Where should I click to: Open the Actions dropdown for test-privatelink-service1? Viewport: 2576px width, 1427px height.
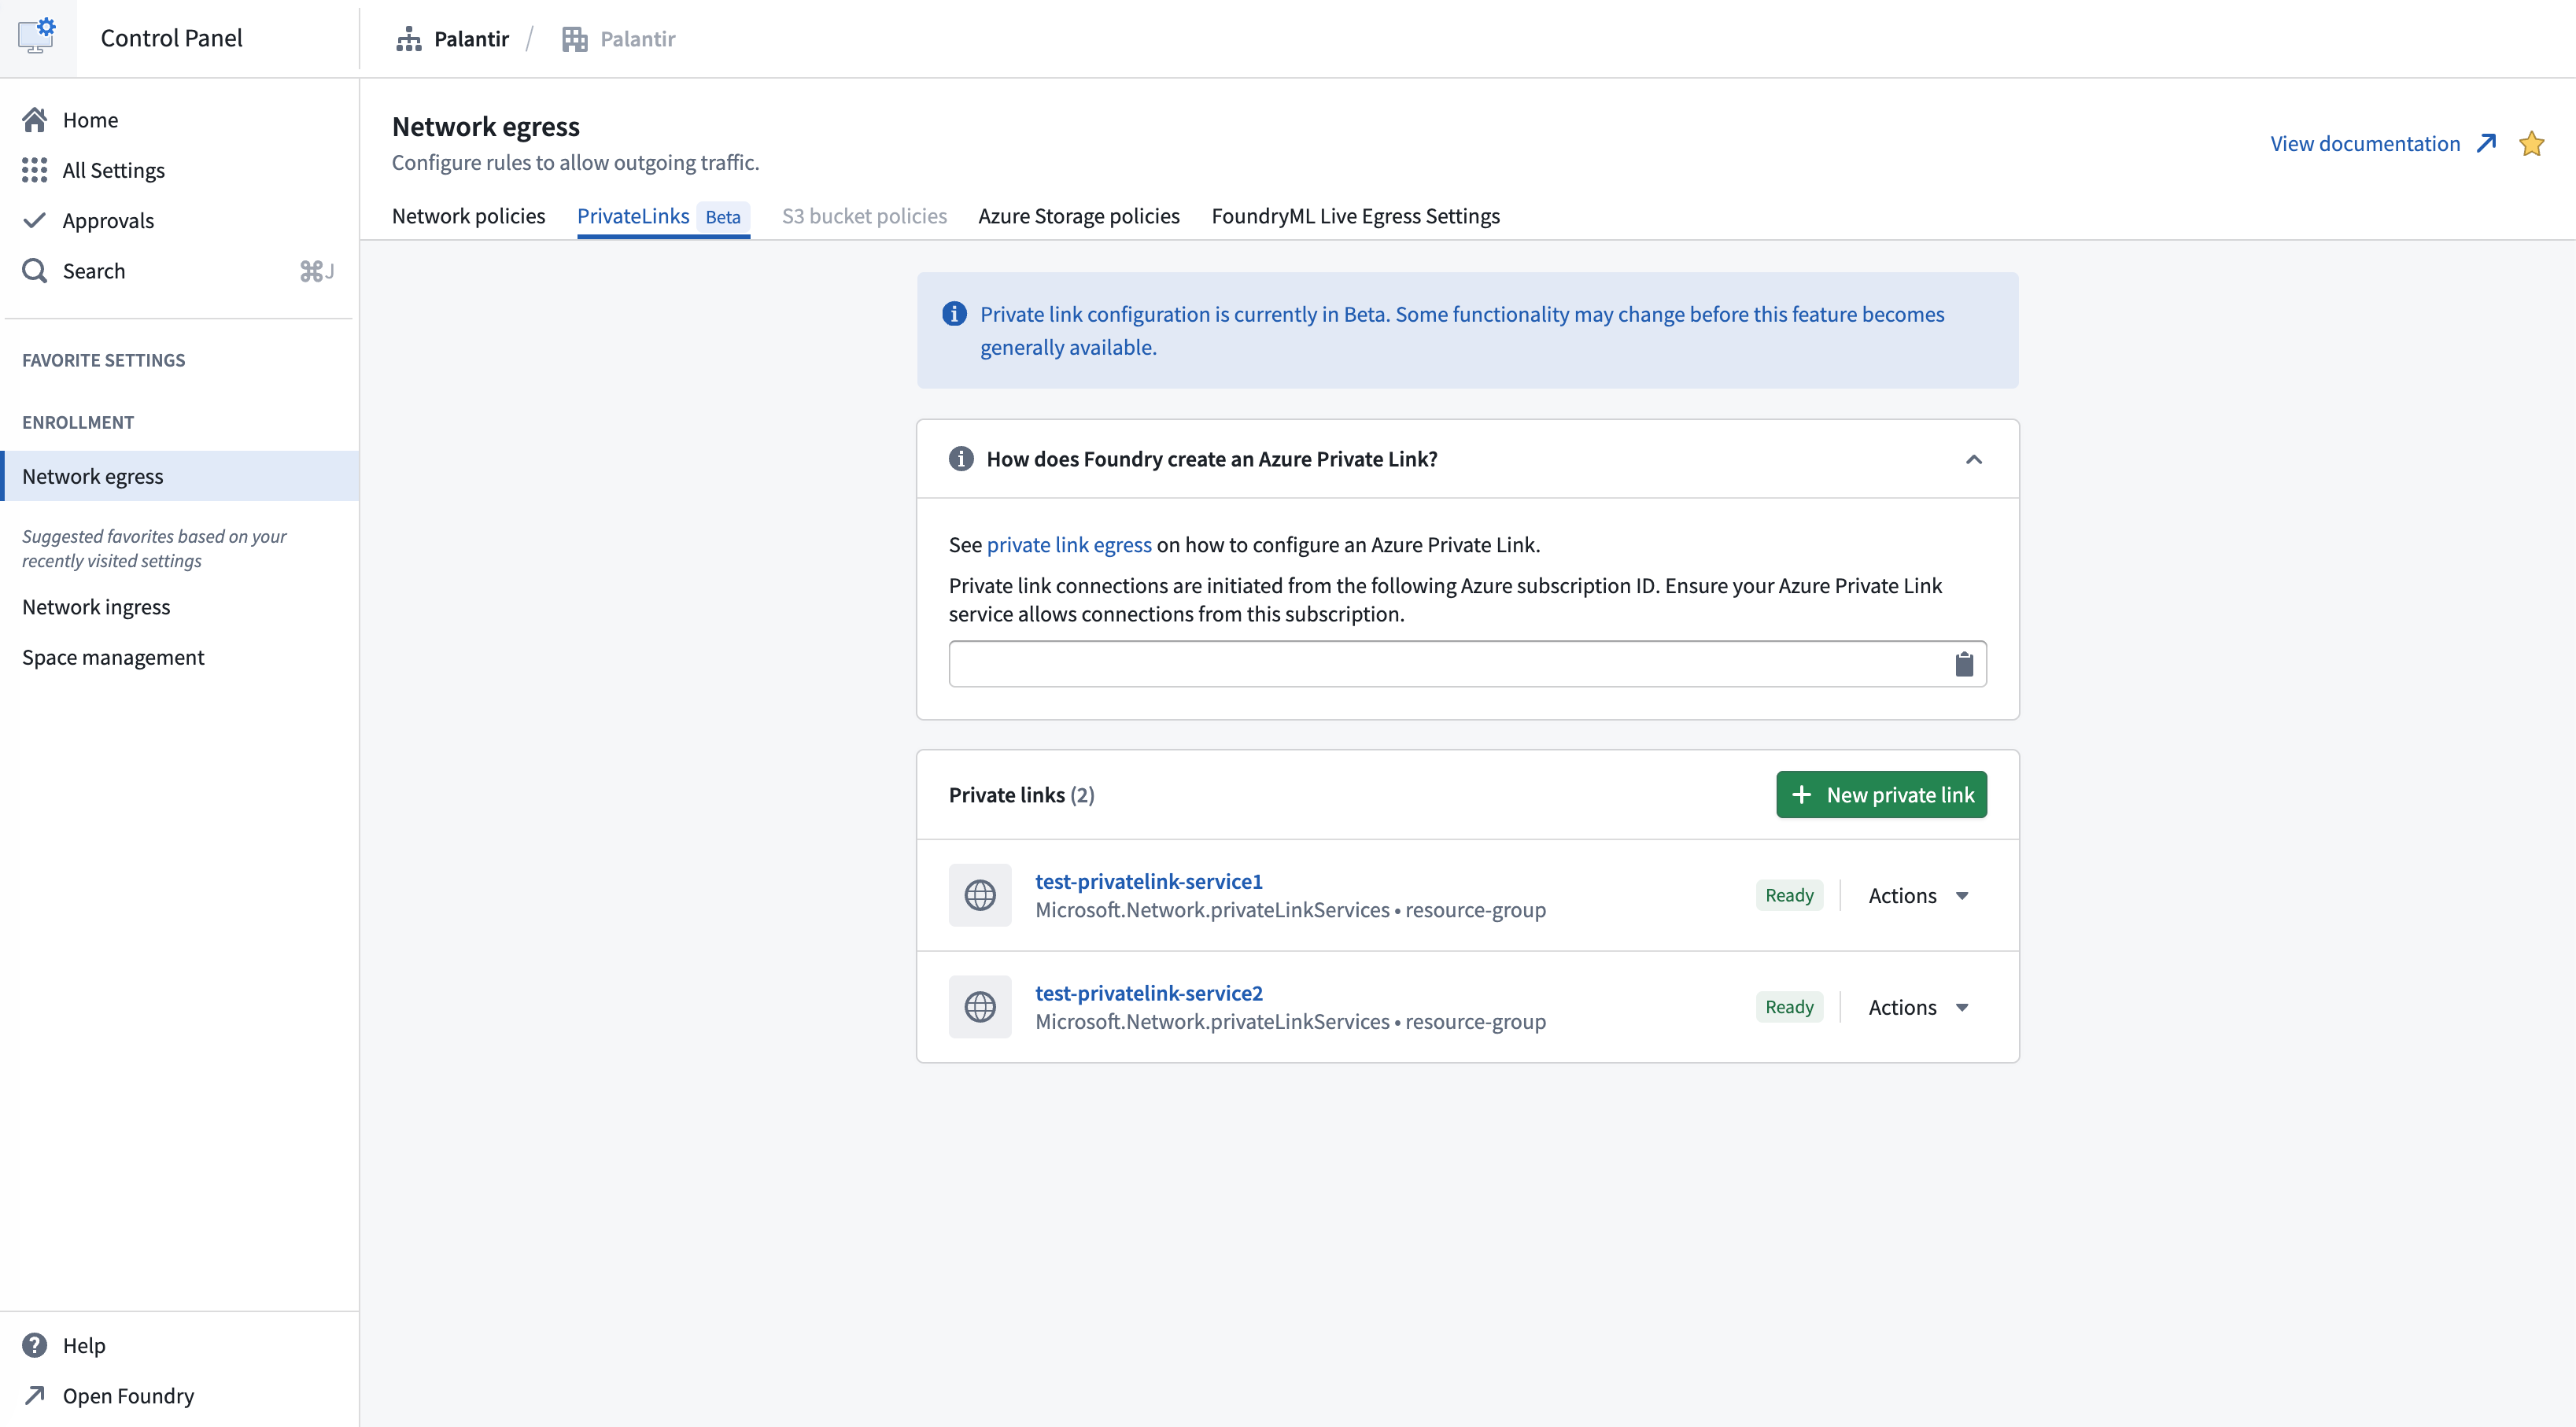1915,895
